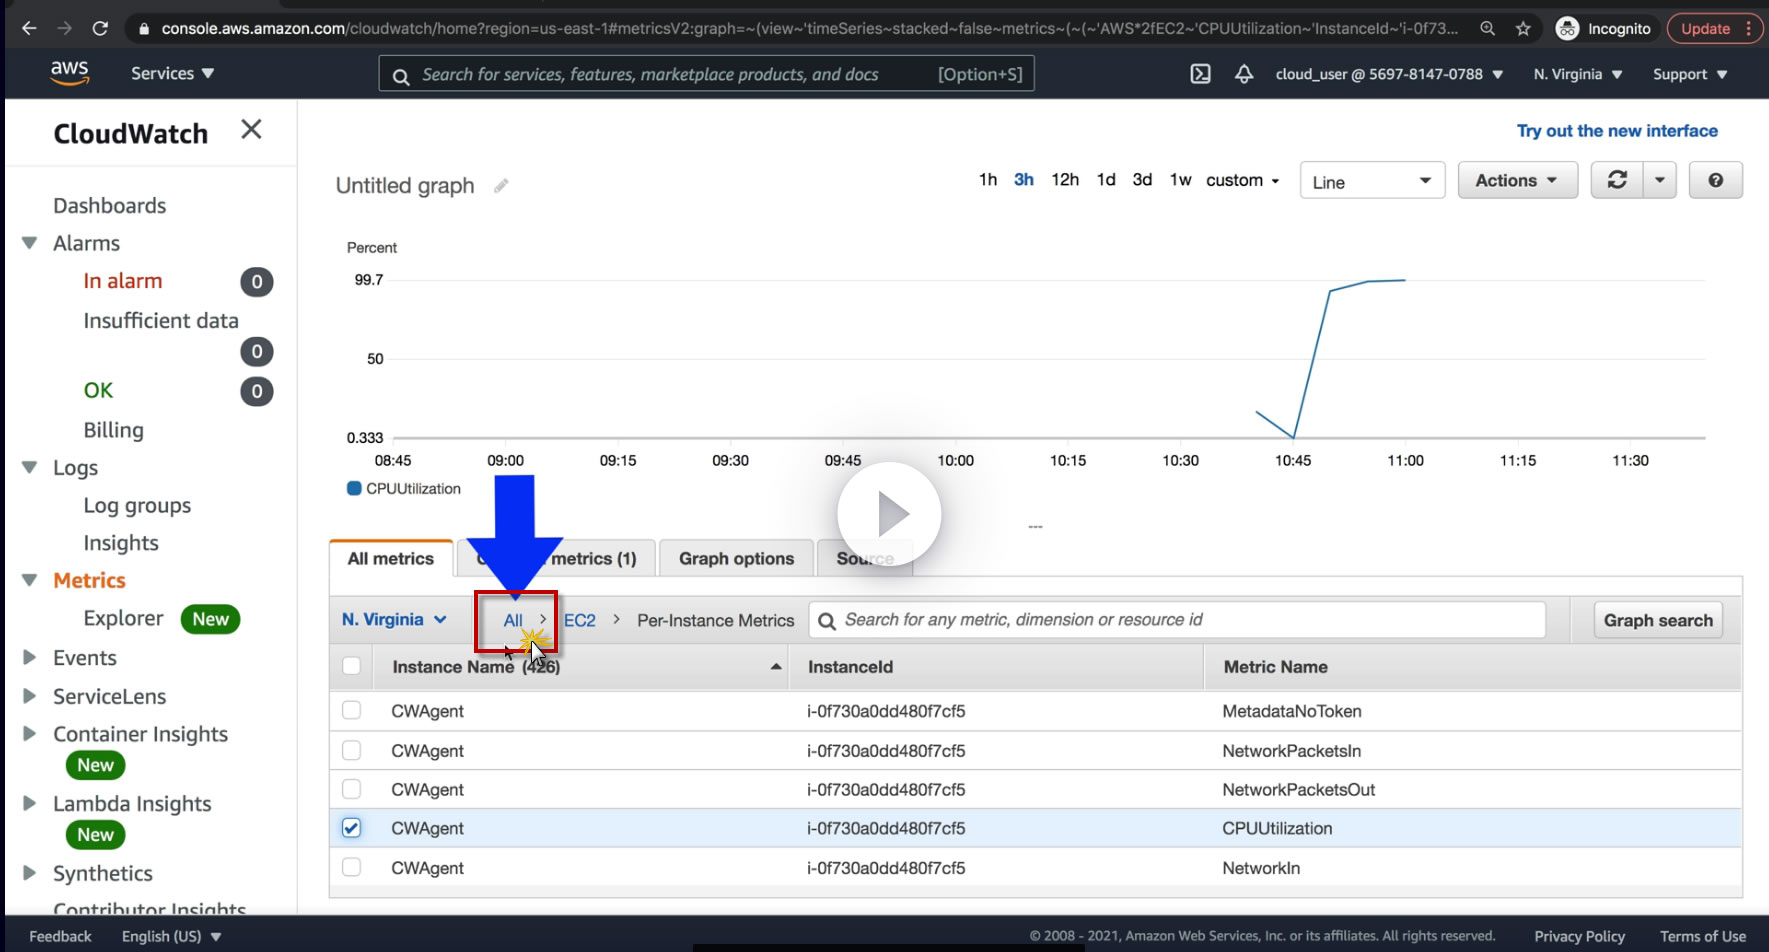Close the CloudWatch sidebar panel
Image resolution: width=1769 pixels, height=952 pixels.
pyautogui.click(x=251, y=129)
